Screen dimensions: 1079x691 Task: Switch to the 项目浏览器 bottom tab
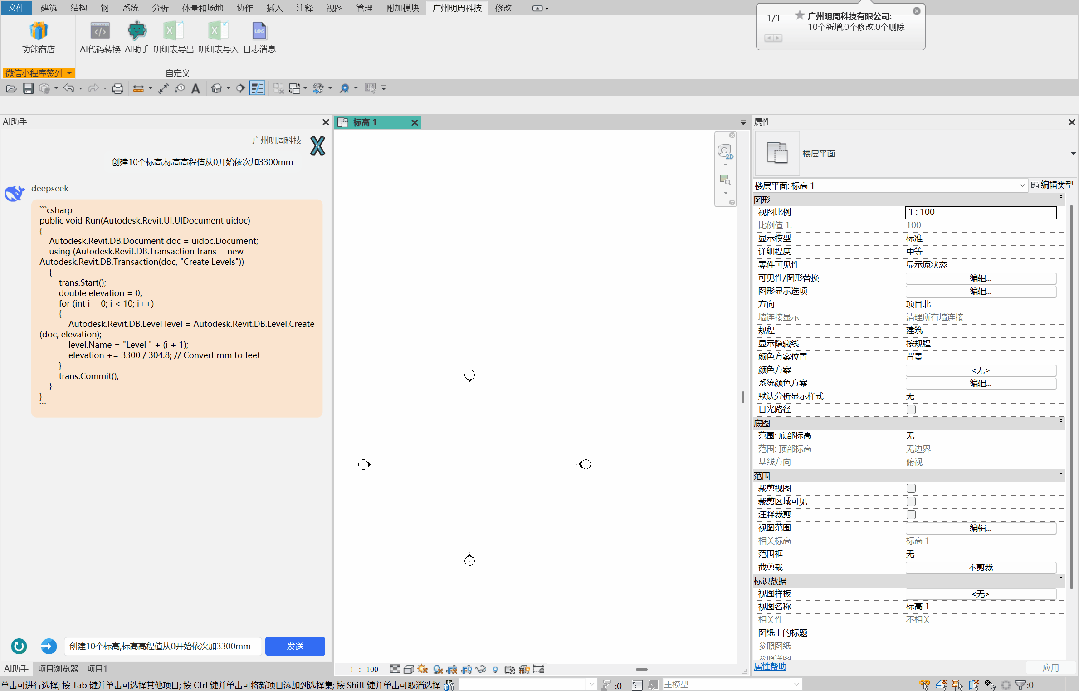(58, 668)
